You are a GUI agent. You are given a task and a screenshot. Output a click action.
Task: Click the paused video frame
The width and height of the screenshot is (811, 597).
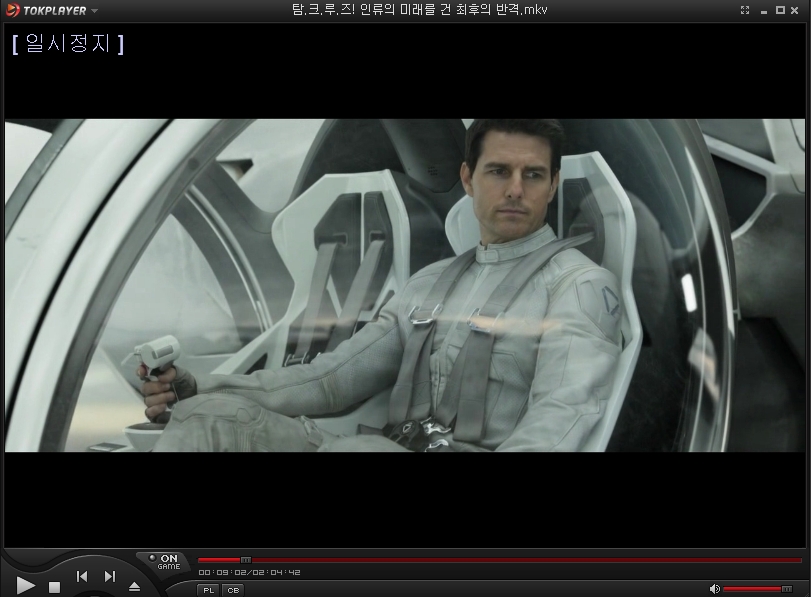[405, 285]
